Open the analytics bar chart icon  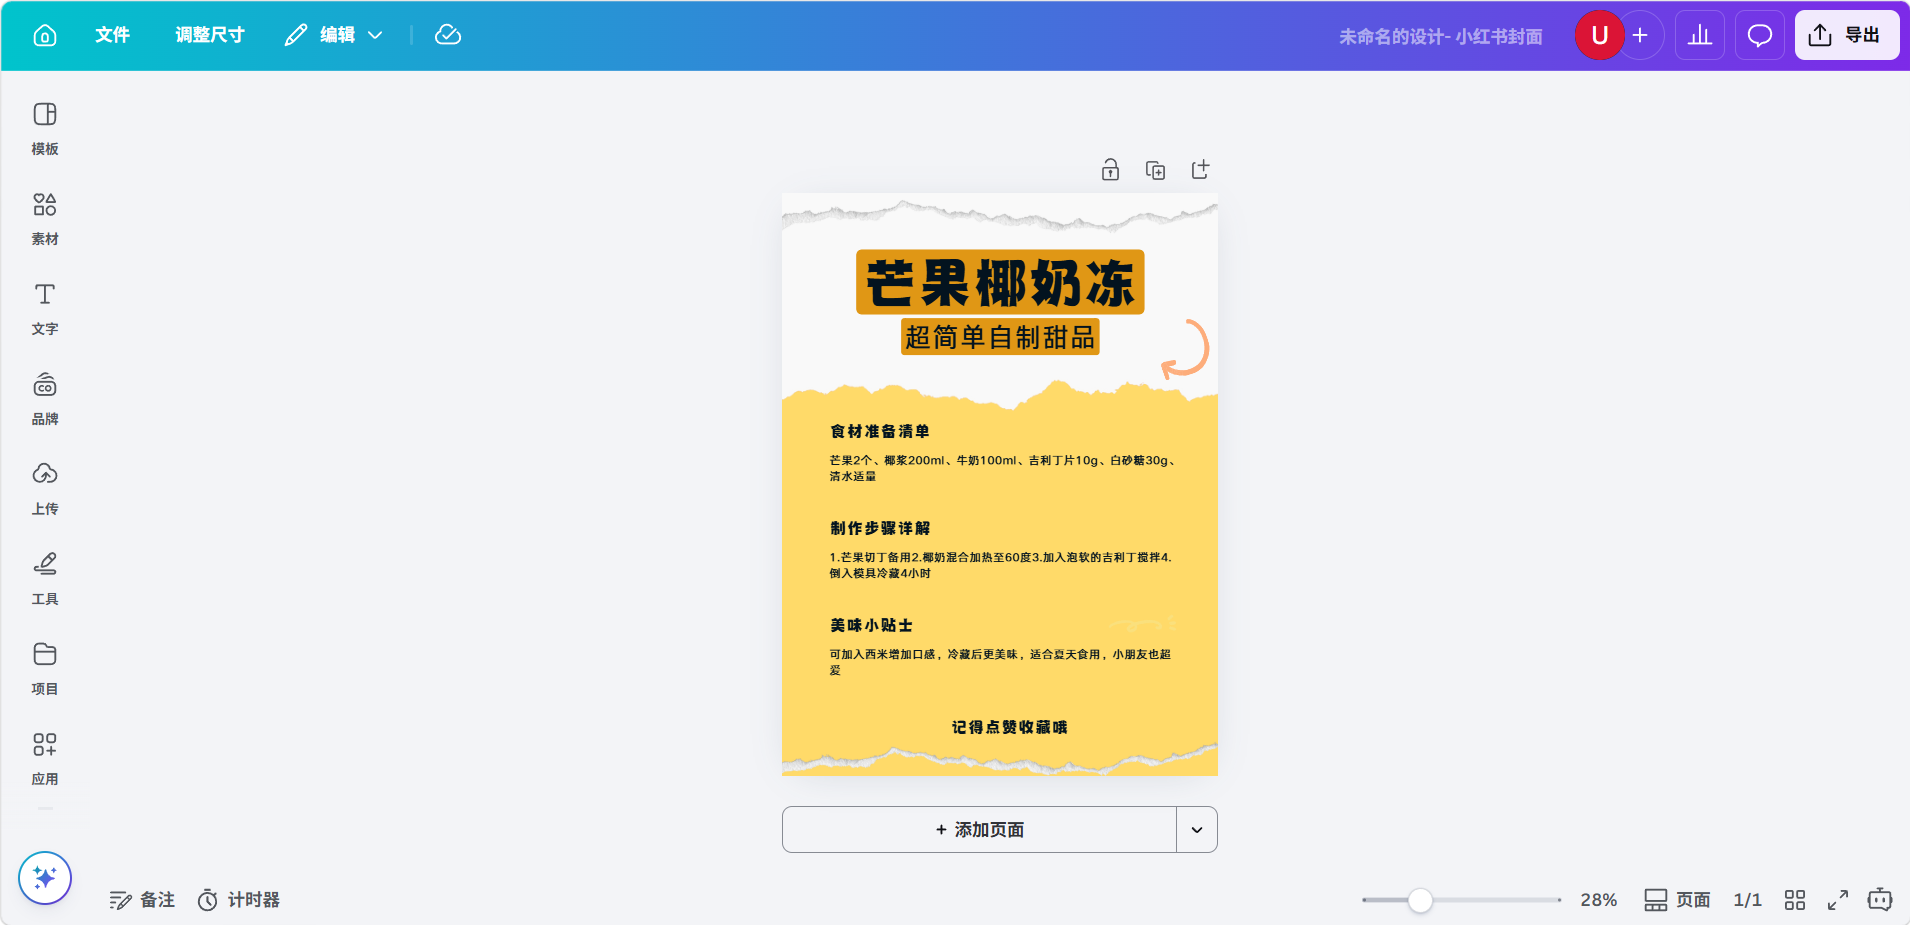1699,36
